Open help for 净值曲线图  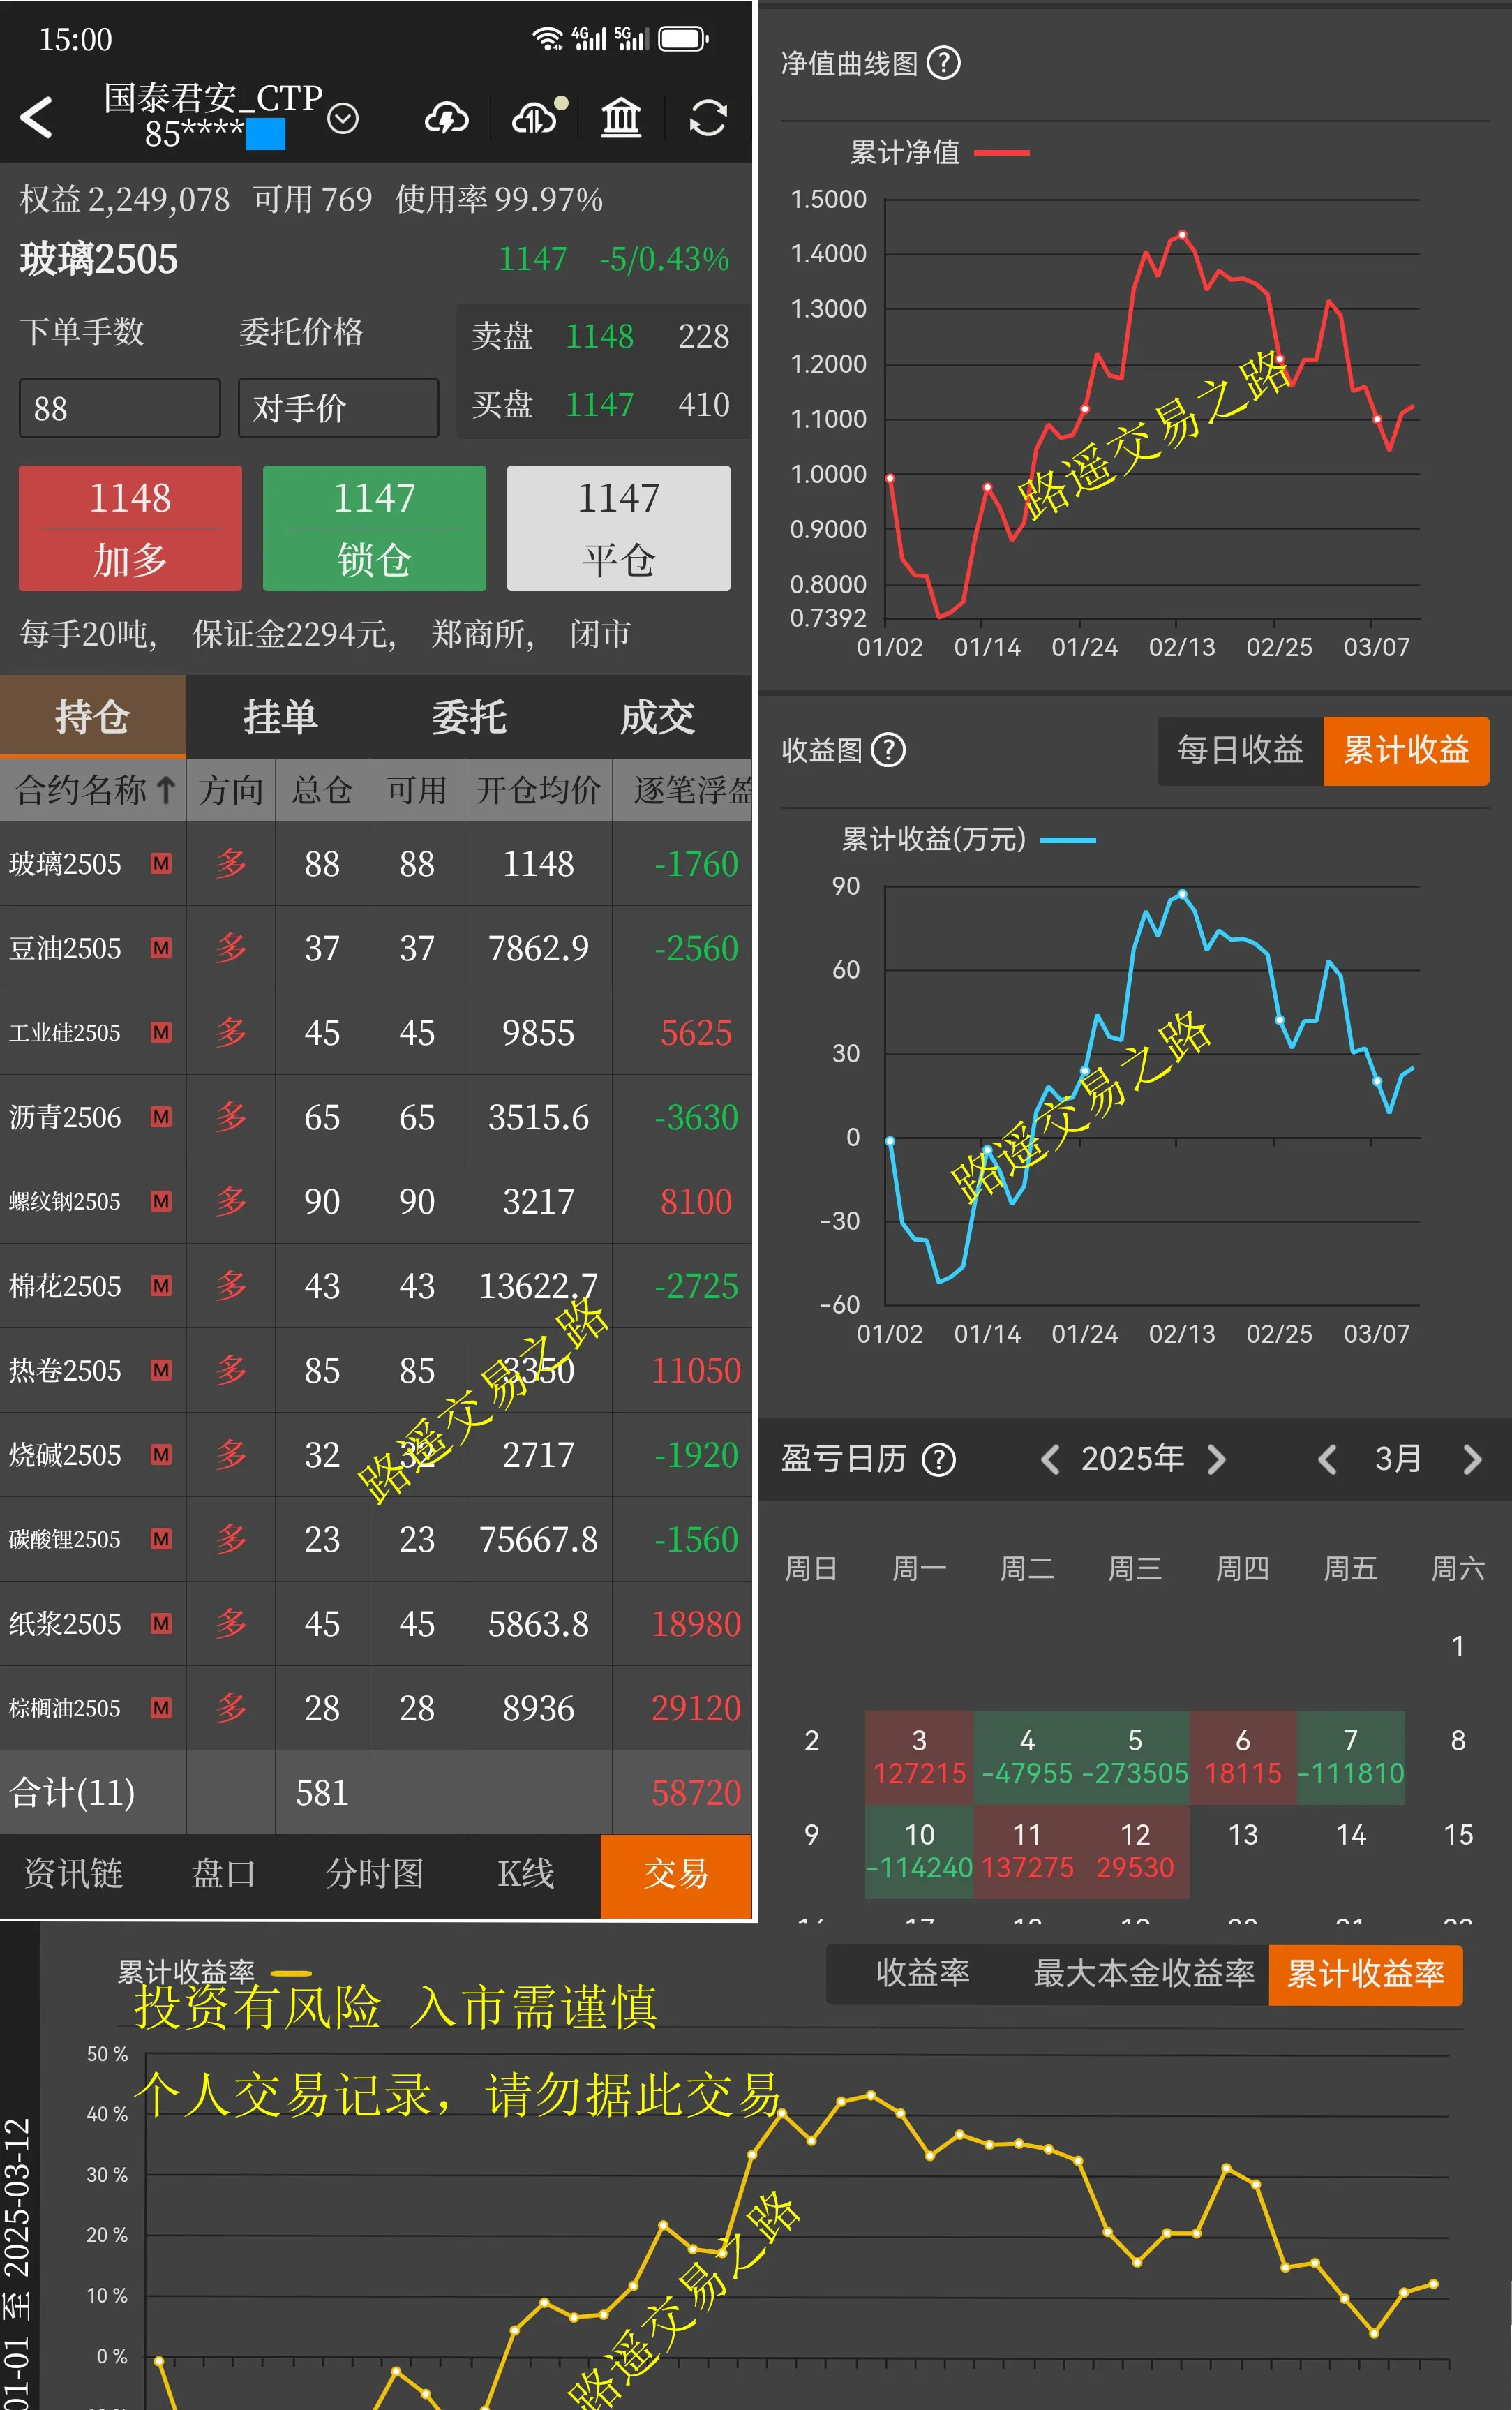[944, 63]
